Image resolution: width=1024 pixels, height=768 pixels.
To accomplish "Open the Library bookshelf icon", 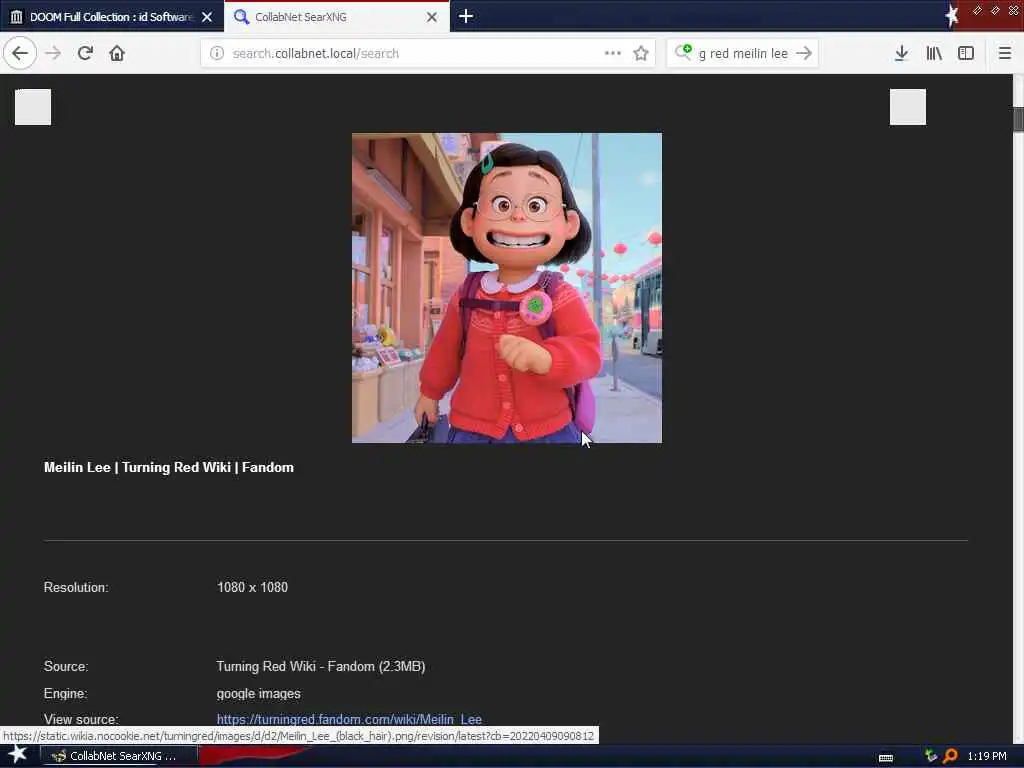I will point(934,53).
